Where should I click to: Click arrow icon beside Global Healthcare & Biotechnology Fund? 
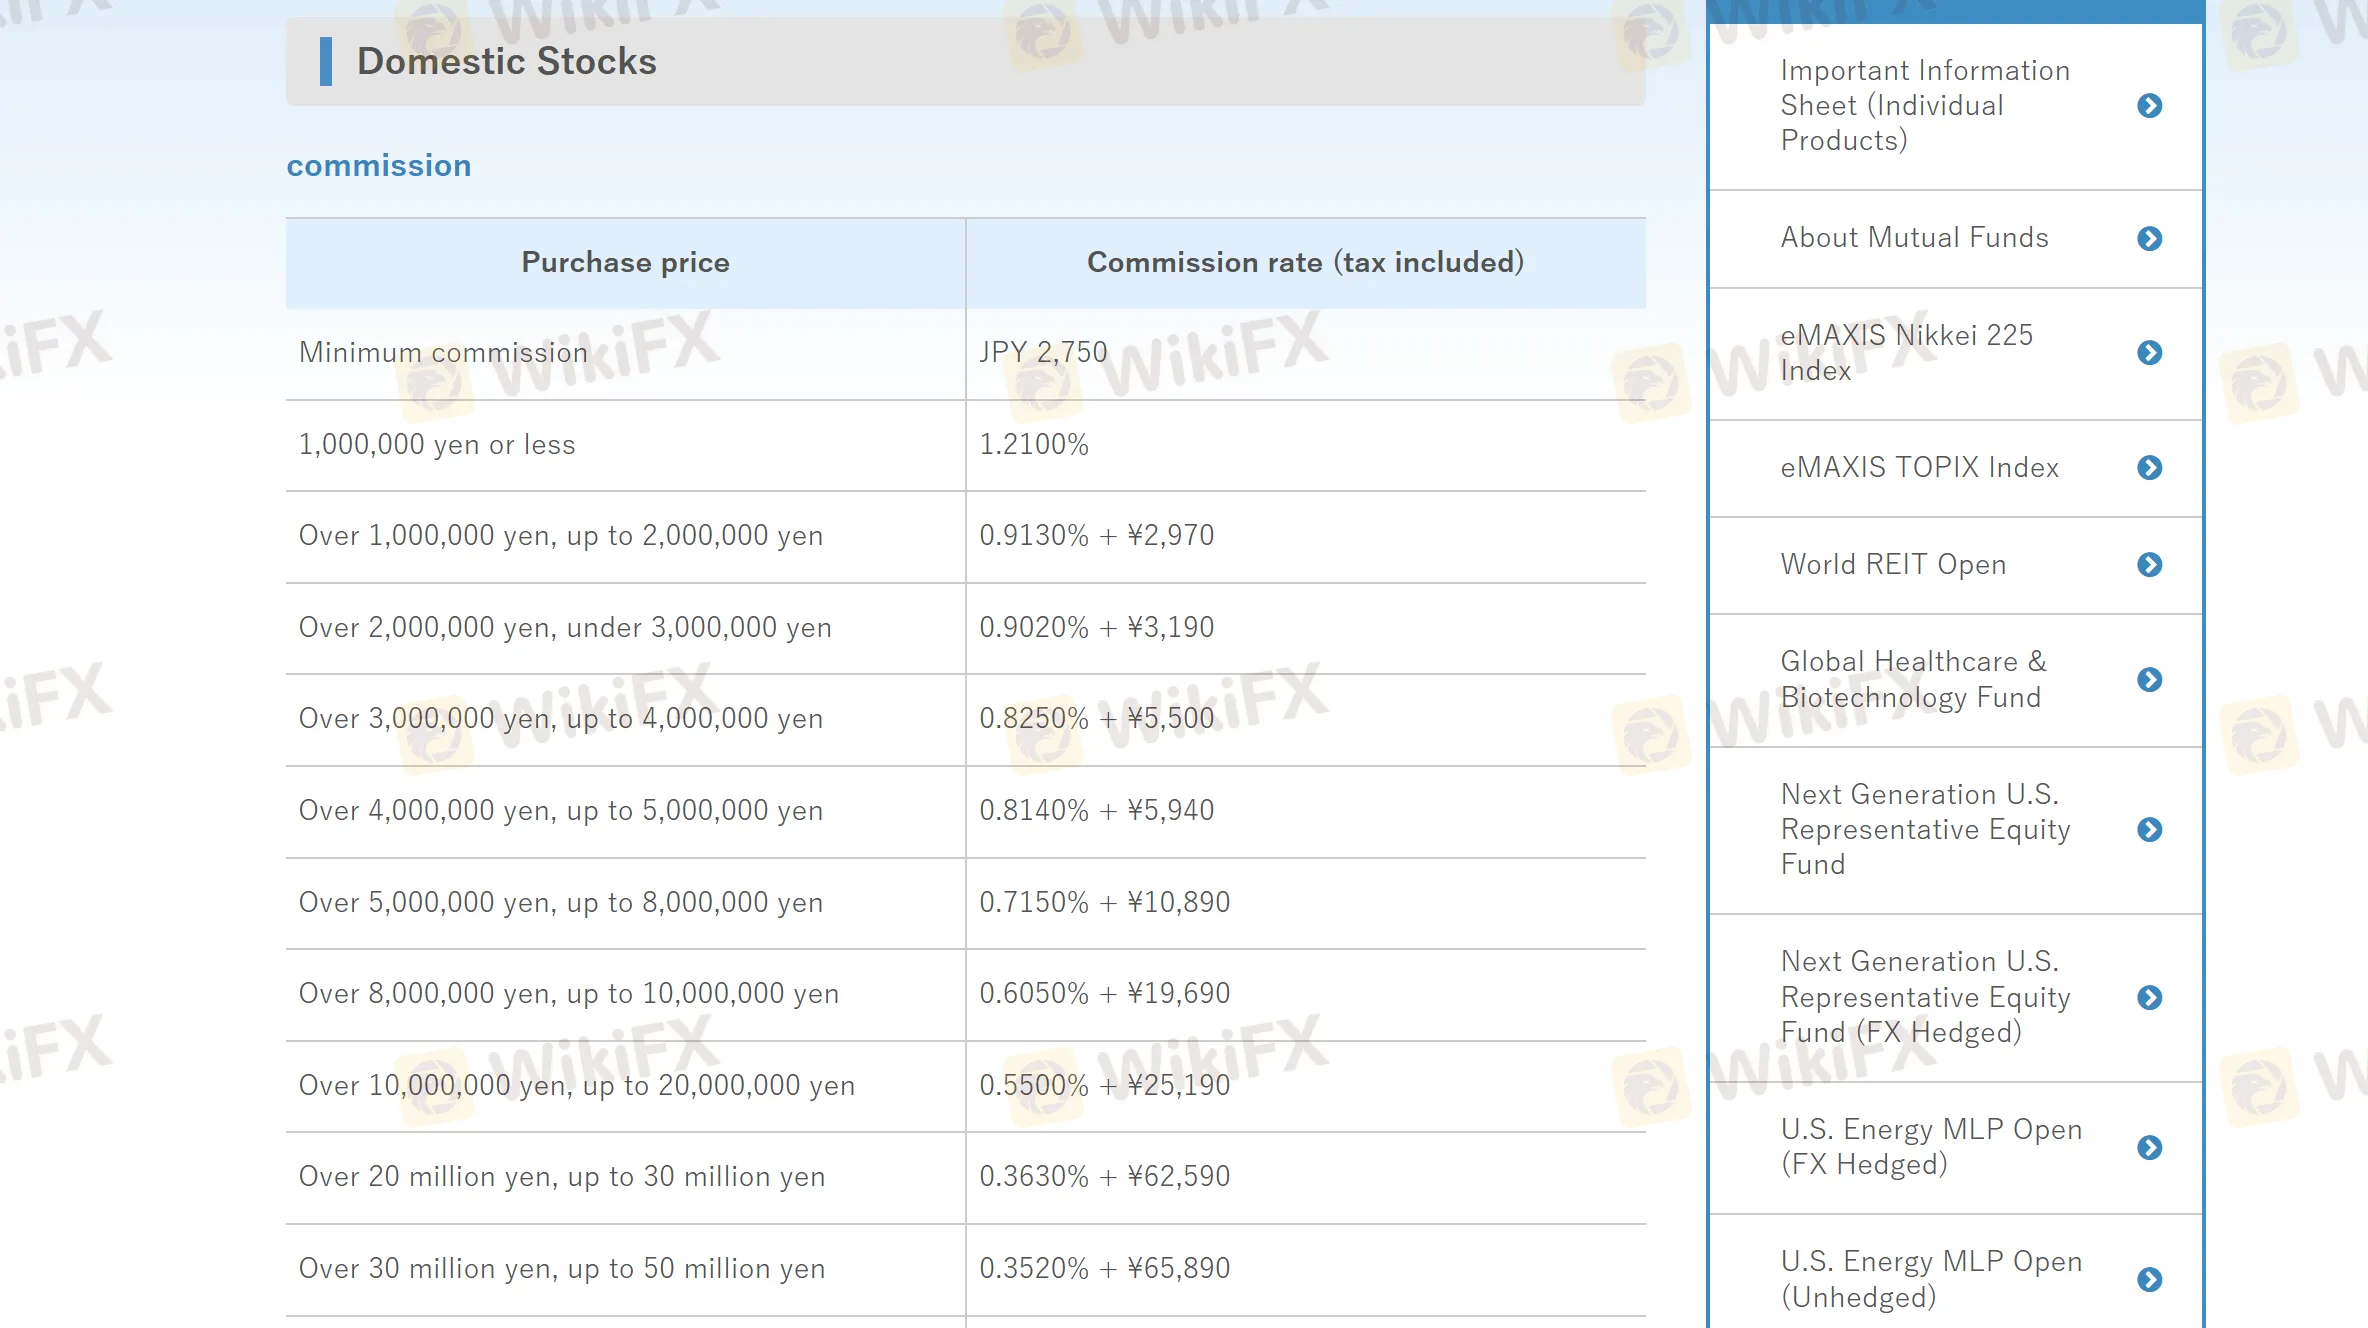click(x=2149, y=680)
